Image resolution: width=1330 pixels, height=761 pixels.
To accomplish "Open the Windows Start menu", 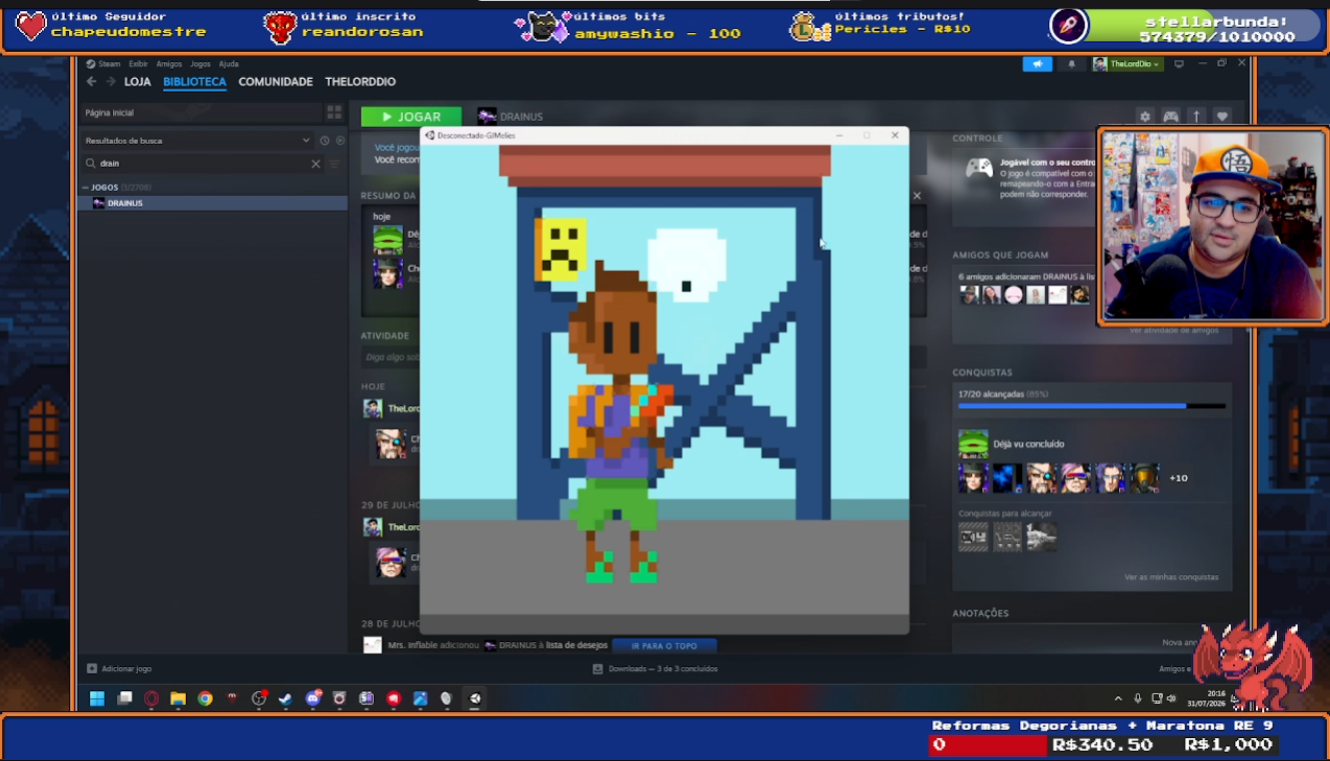I will tap(97, 699).
